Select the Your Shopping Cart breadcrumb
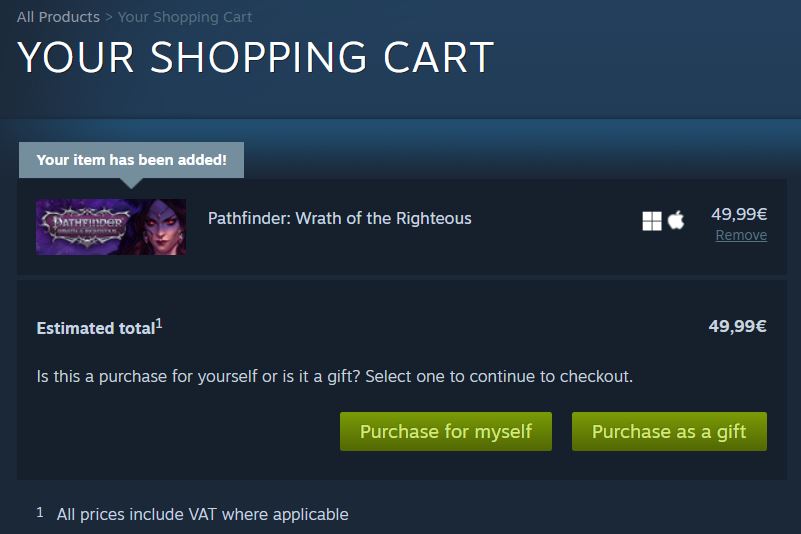801x534 pixels. (185, 17)
